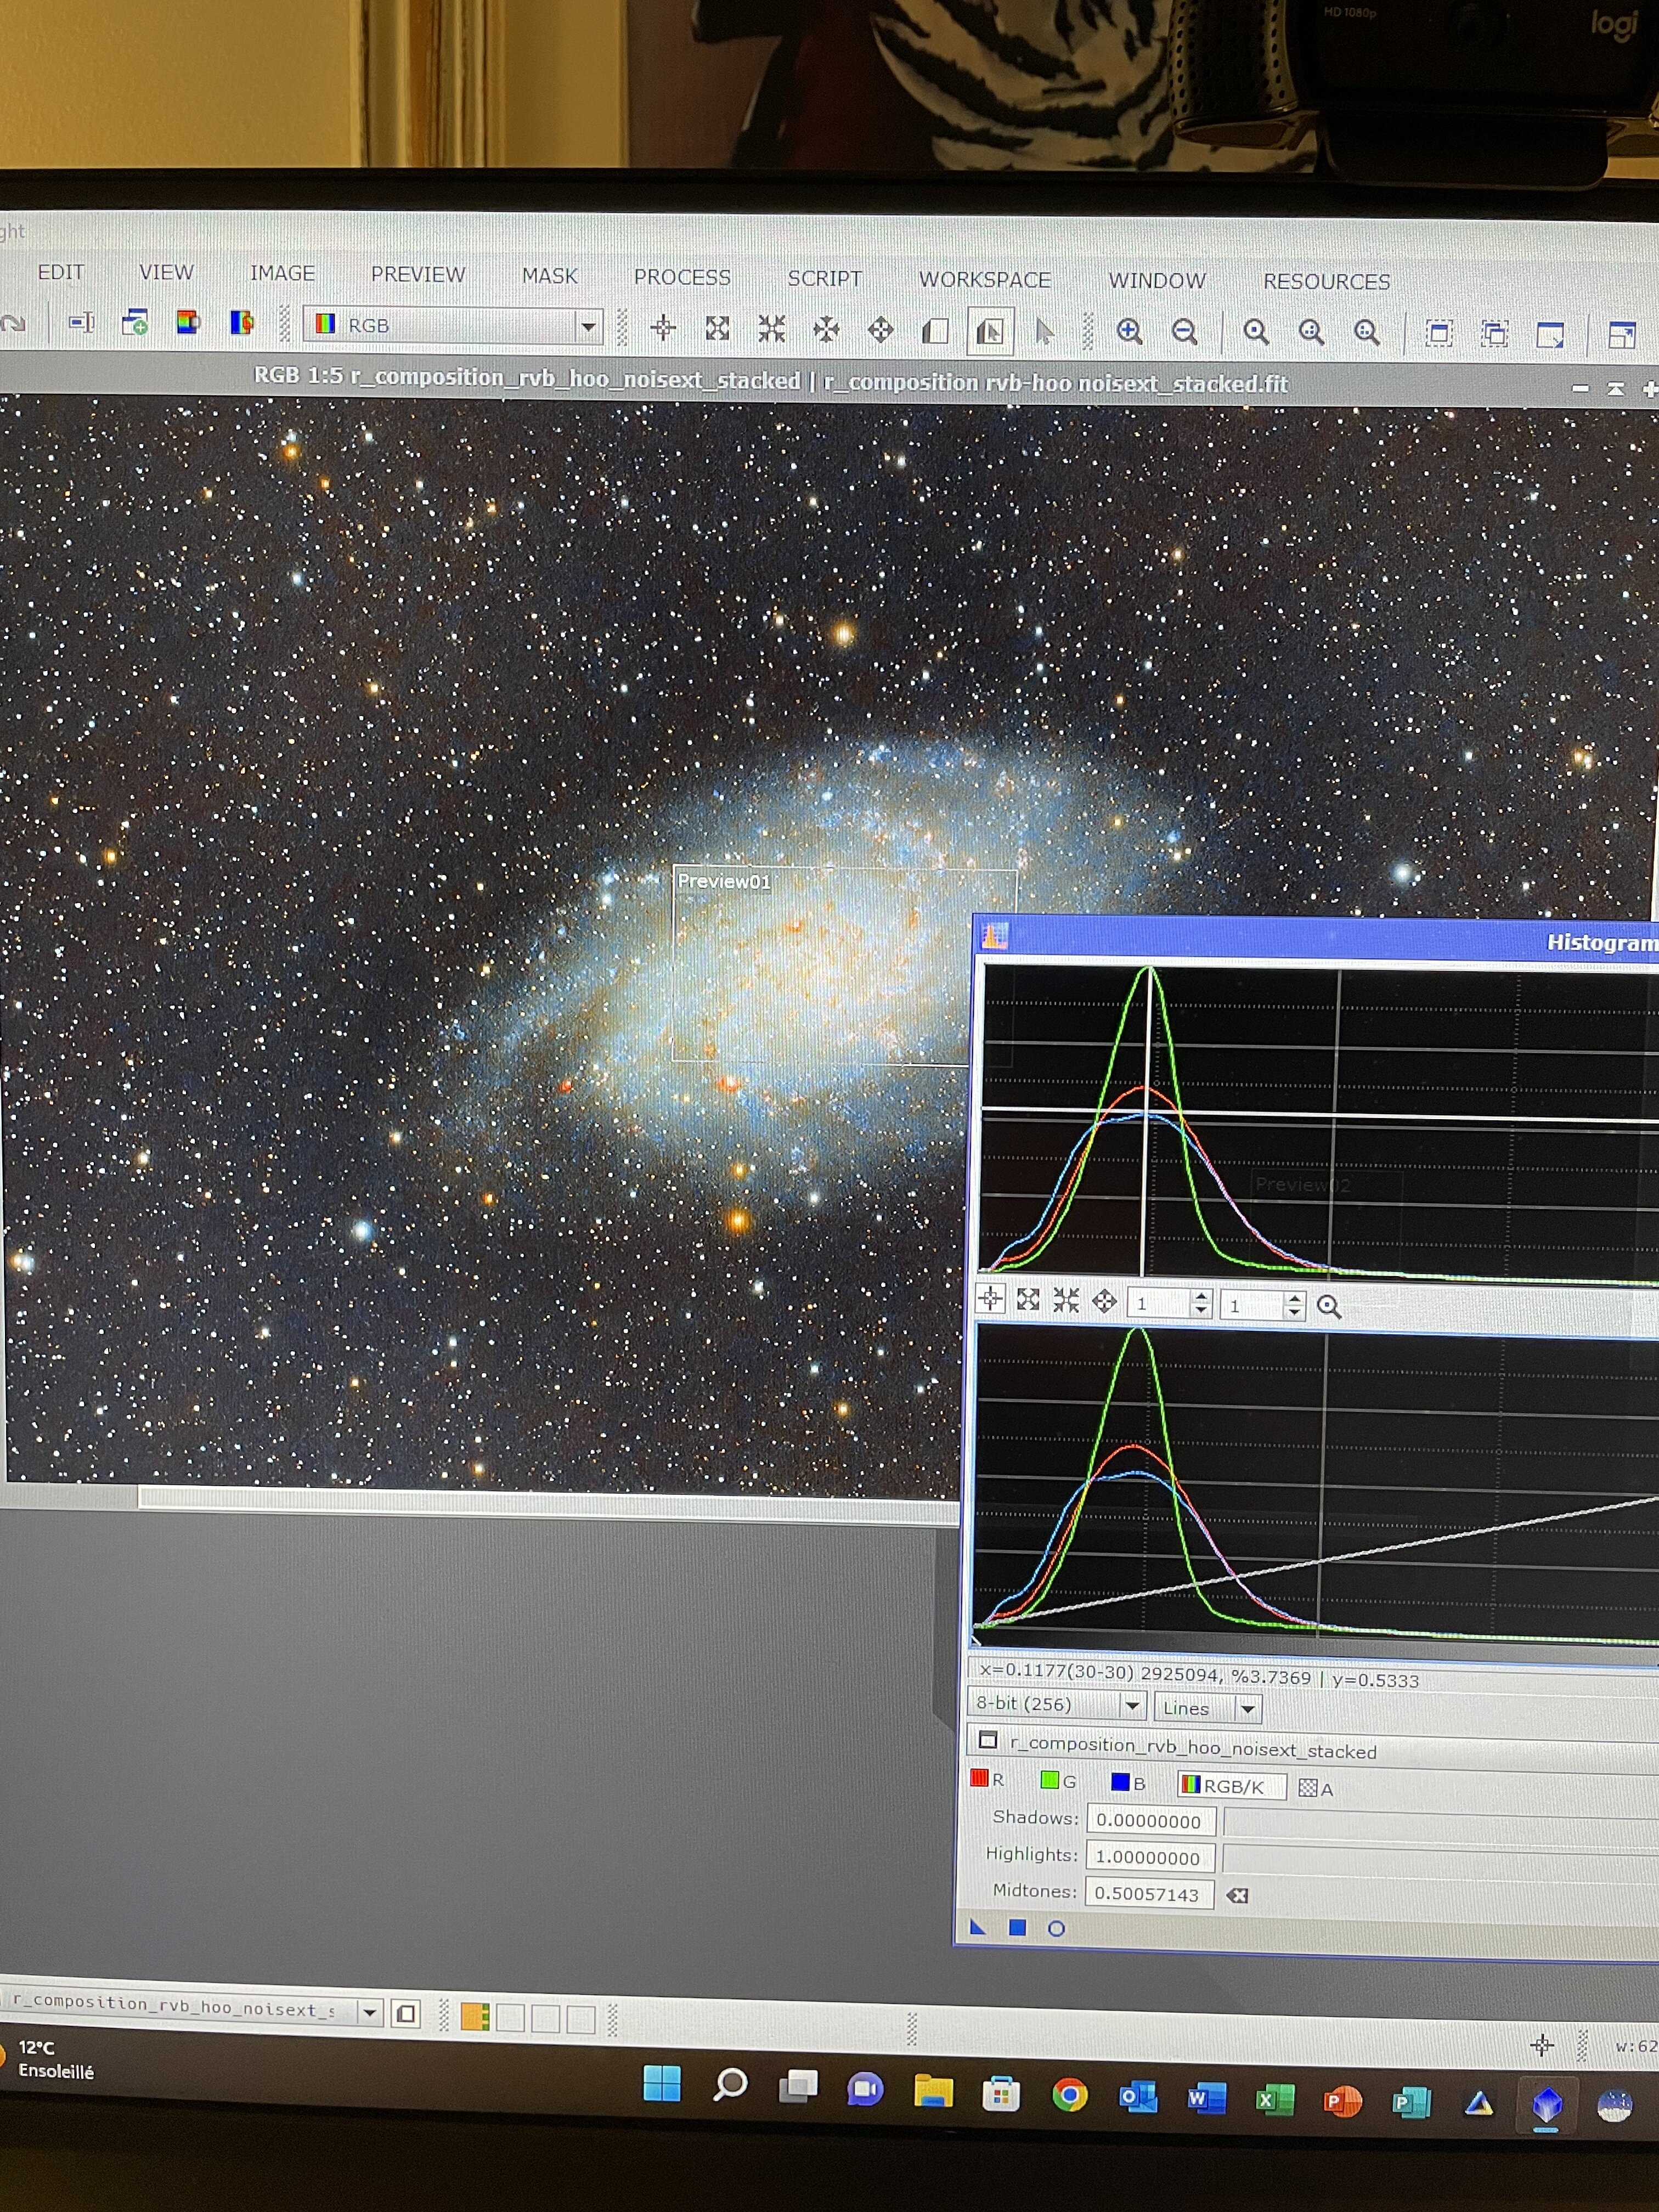Click the r_composition_rvb_hoo_noisext_stacked view selector row

click(x=1192, y=1749)
